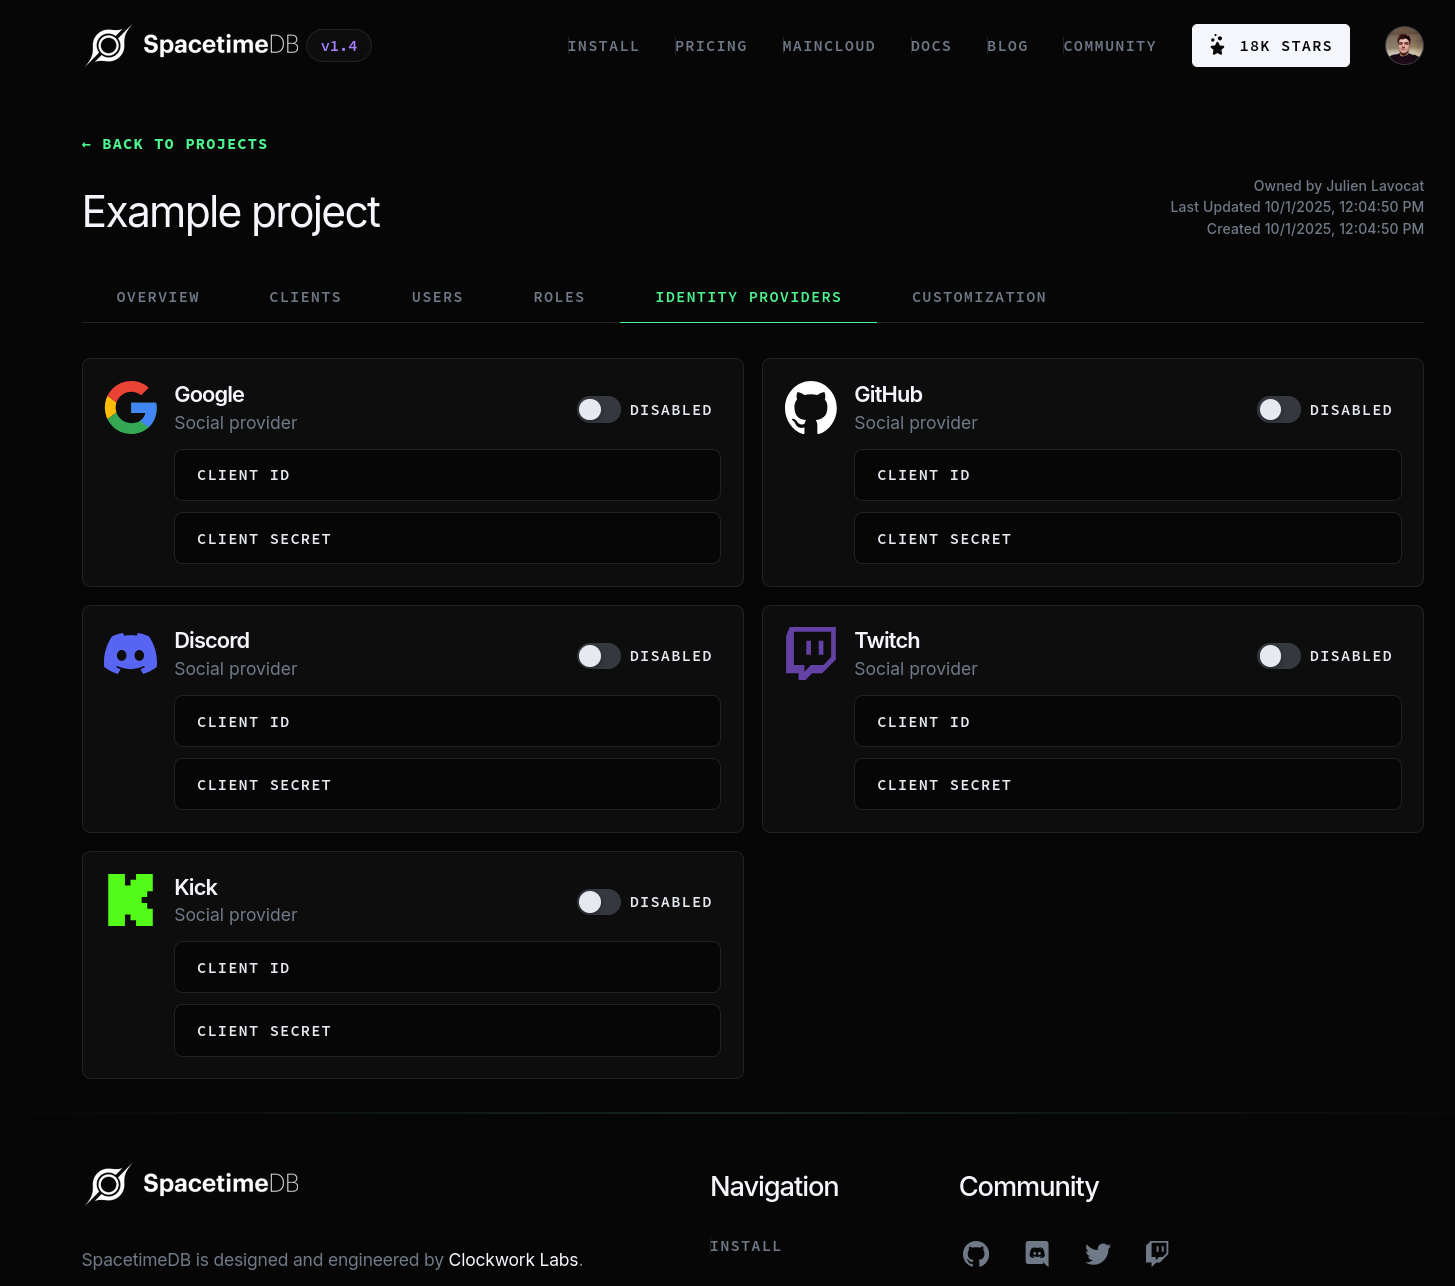Open Discord from the Community footer icons
Viewport: 1455px width, 1286px height.
point(1036,1253)
